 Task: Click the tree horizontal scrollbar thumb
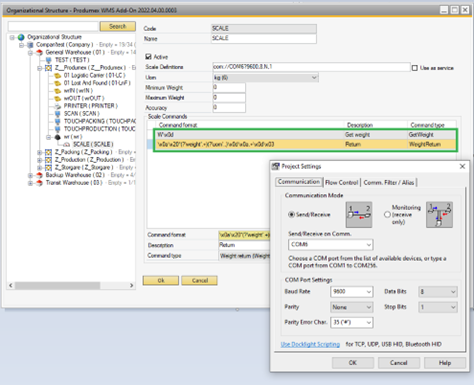pyautogui.click(x=57, y=286)
